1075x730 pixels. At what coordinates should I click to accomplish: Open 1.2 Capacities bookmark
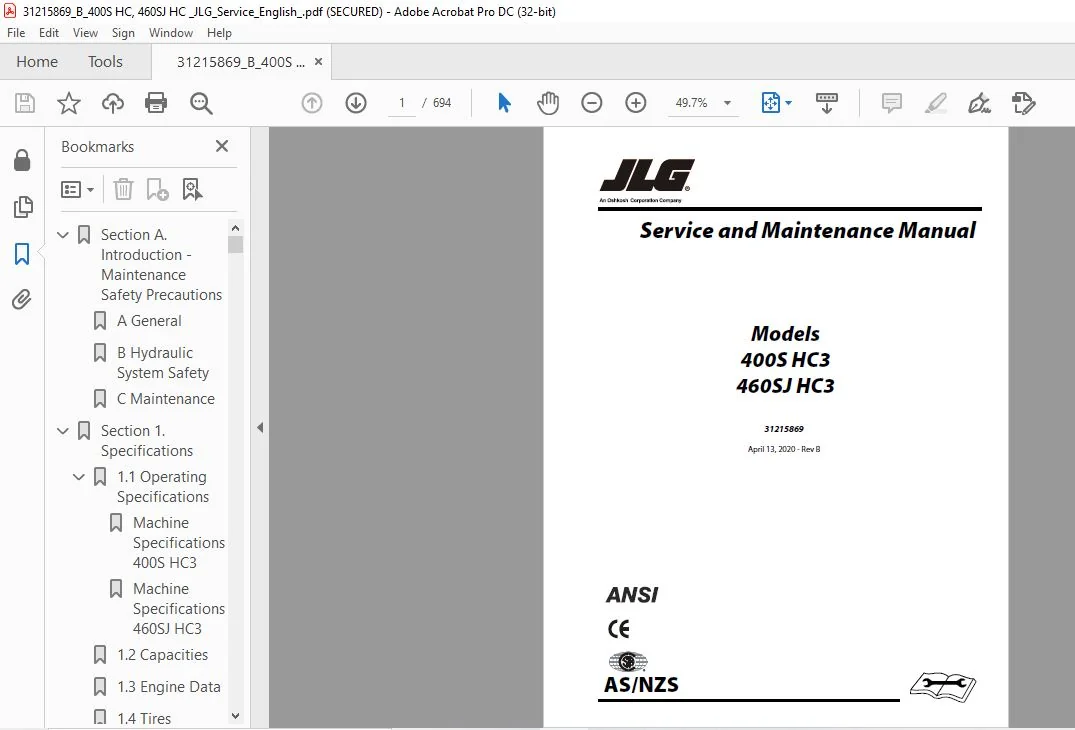tap(162, 655)
